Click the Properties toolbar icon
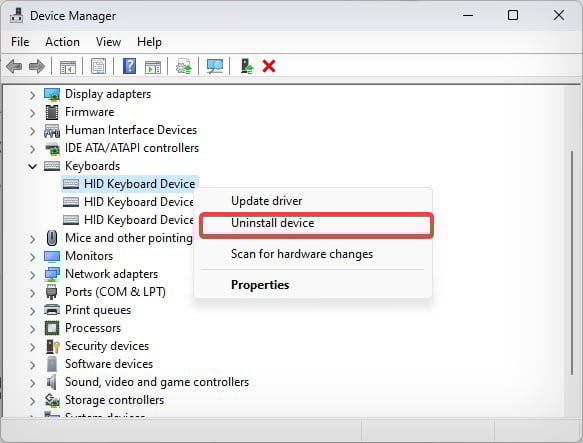 coord(99,67)
